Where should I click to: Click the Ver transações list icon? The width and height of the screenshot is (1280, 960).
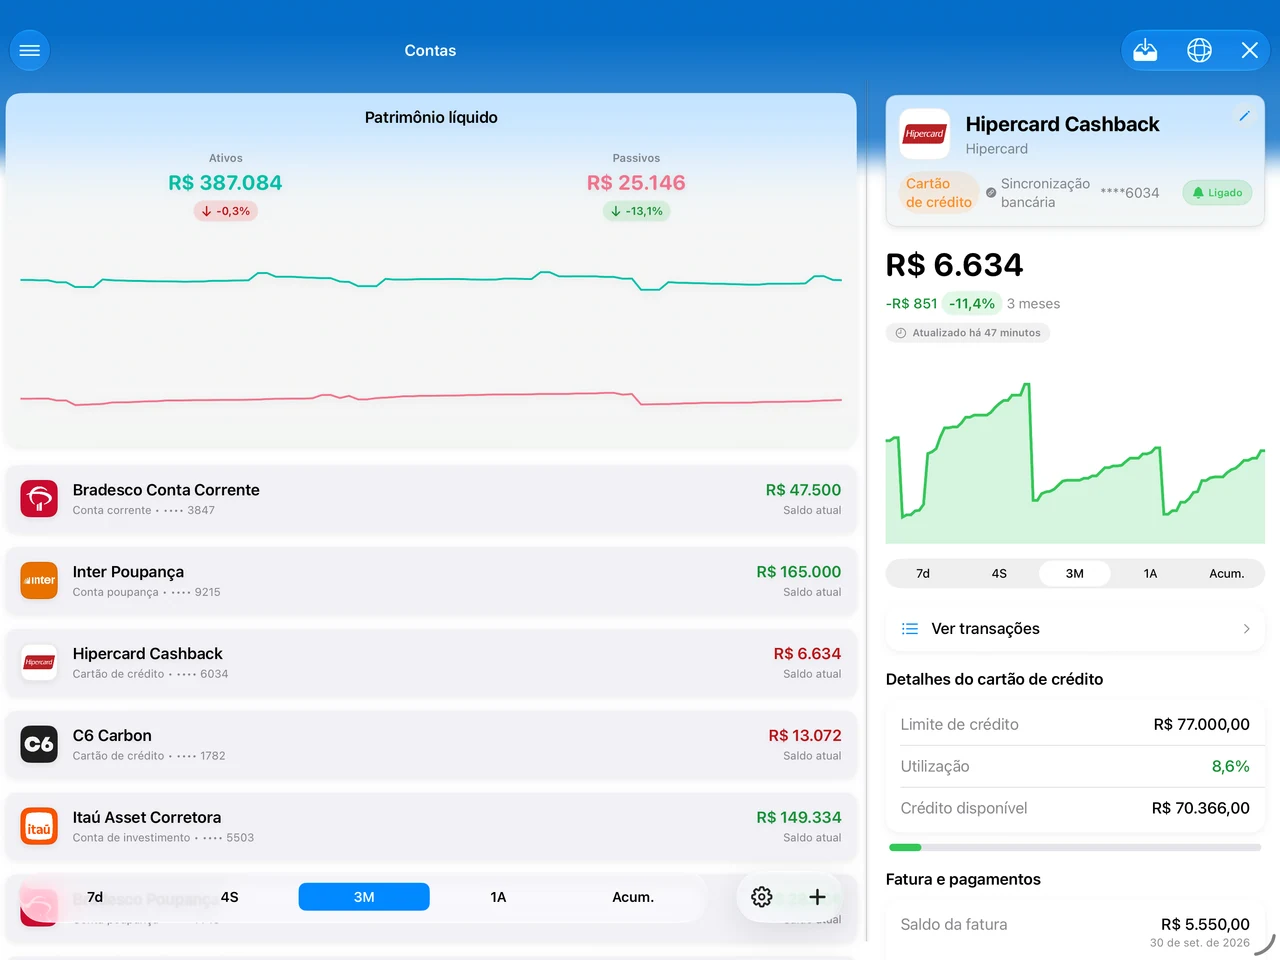click(x=910, y=629)
